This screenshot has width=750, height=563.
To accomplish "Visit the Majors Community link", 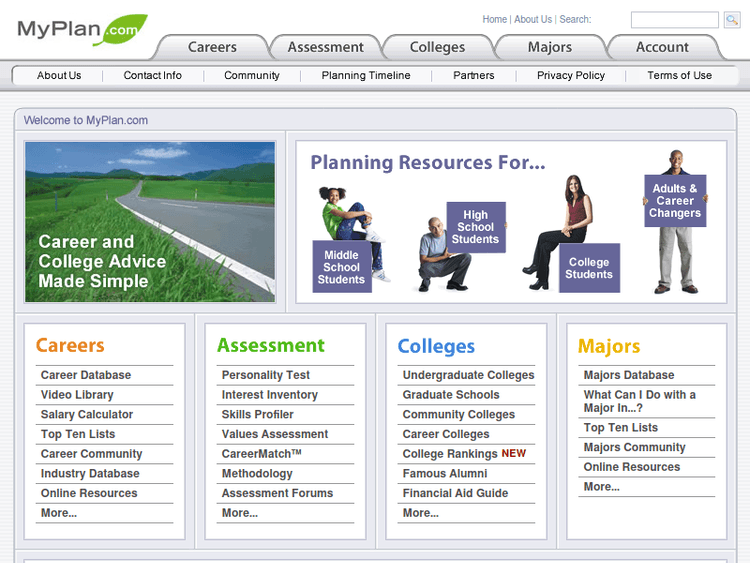I will (634, 447).
